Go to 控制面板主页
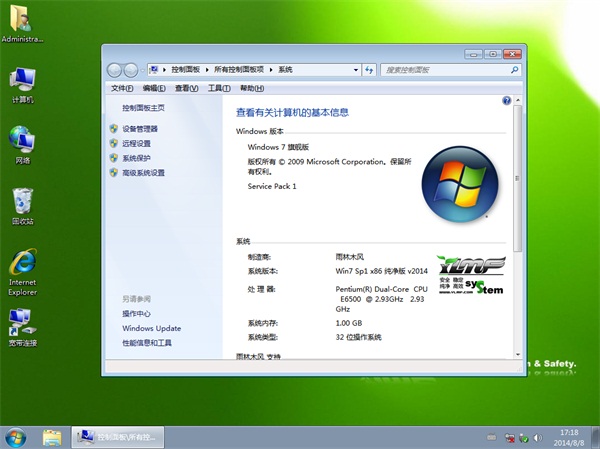Image resolution: width=600 pixels, height=449 pixels. pyautogui.click(x=143, y=108)
